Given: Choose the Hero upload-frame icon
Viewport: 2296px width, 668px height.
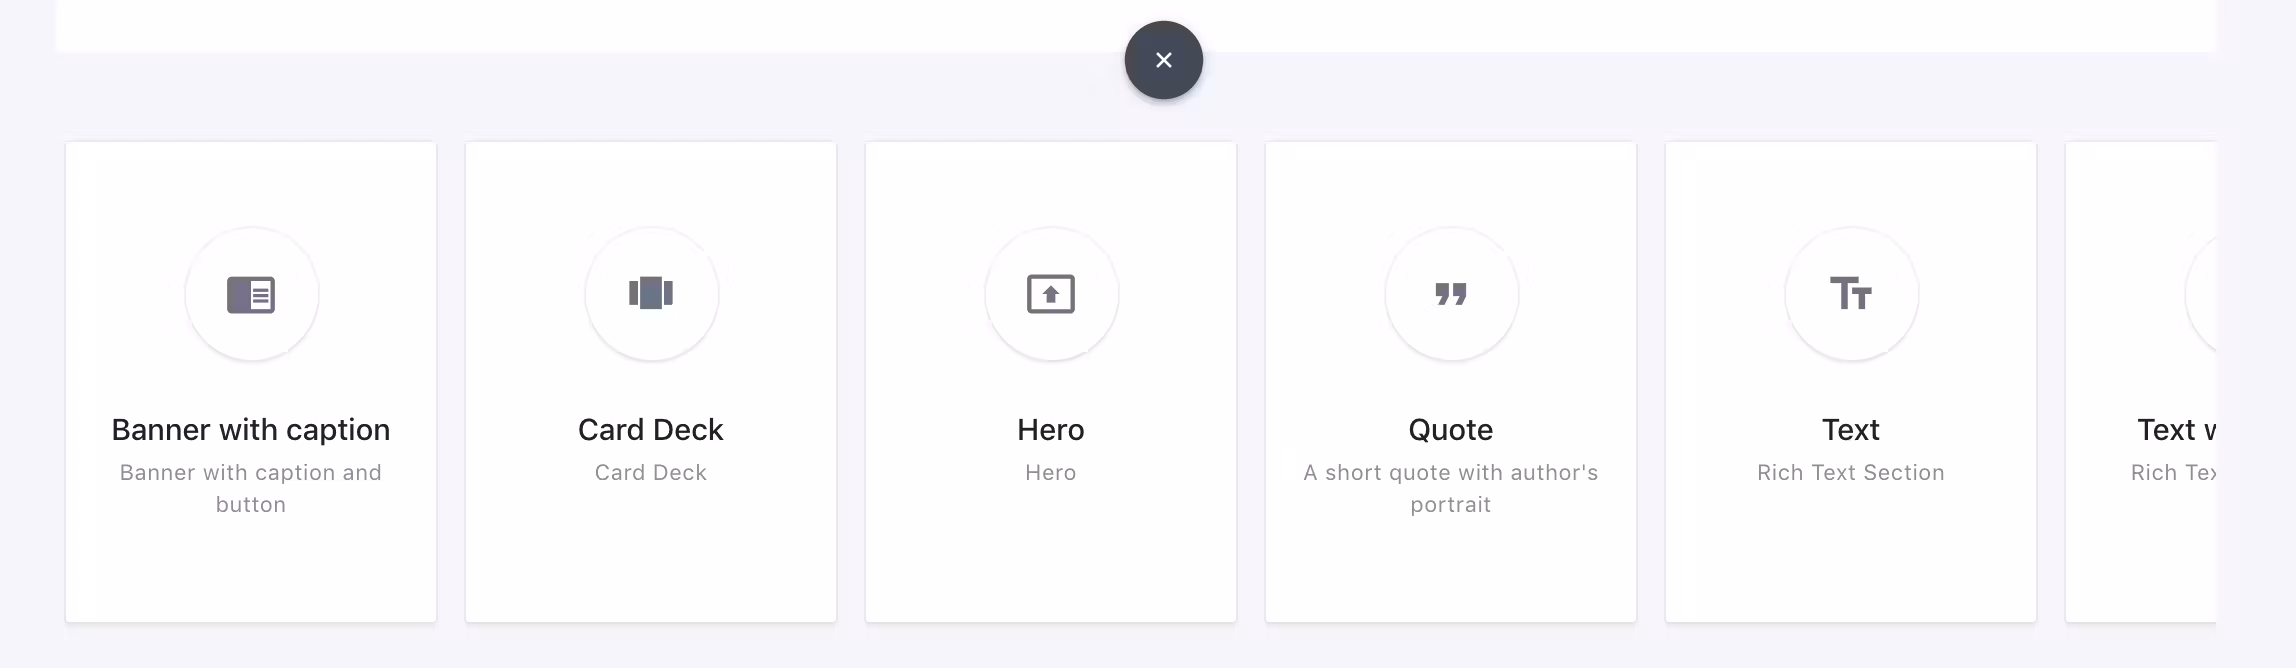Looking at the screenshot, I should tap(1051, 294).
